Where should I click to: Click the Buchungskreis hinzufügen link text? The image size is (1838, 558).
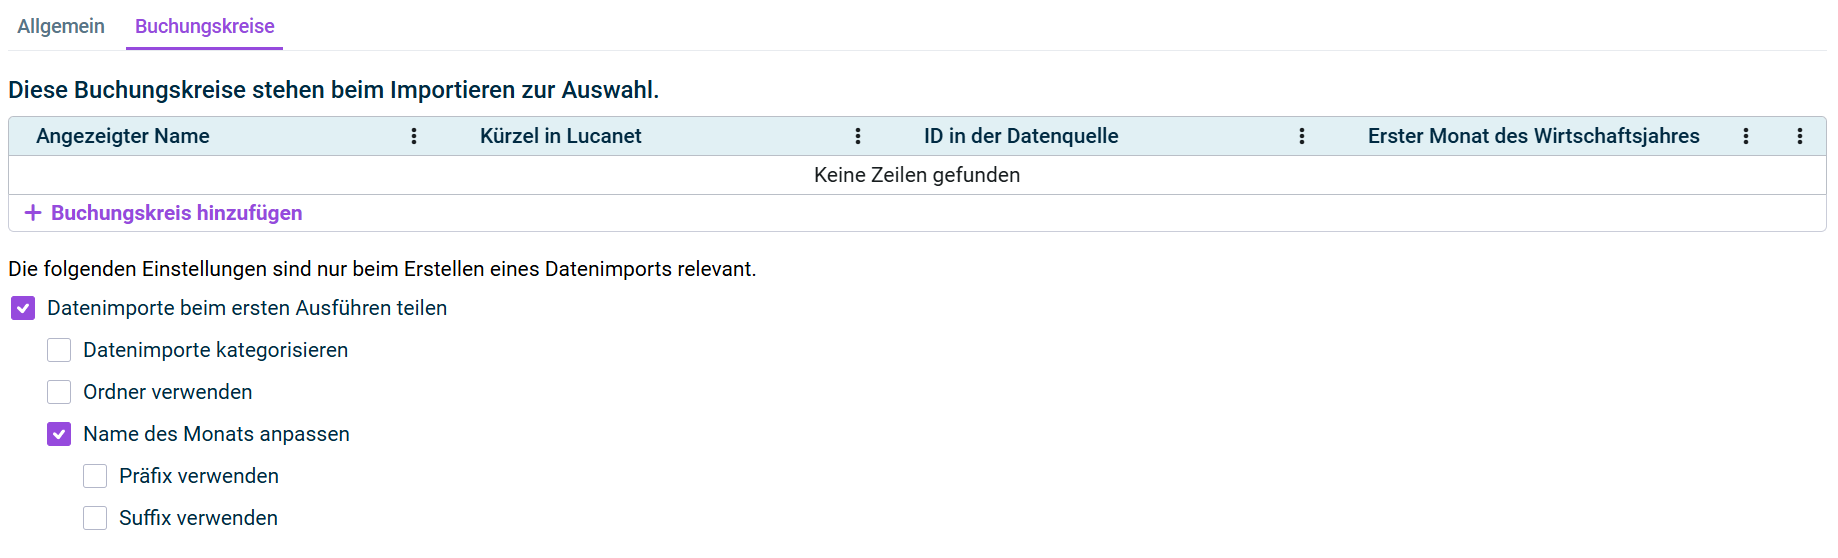pyautogui.click(x=176, y=213)
